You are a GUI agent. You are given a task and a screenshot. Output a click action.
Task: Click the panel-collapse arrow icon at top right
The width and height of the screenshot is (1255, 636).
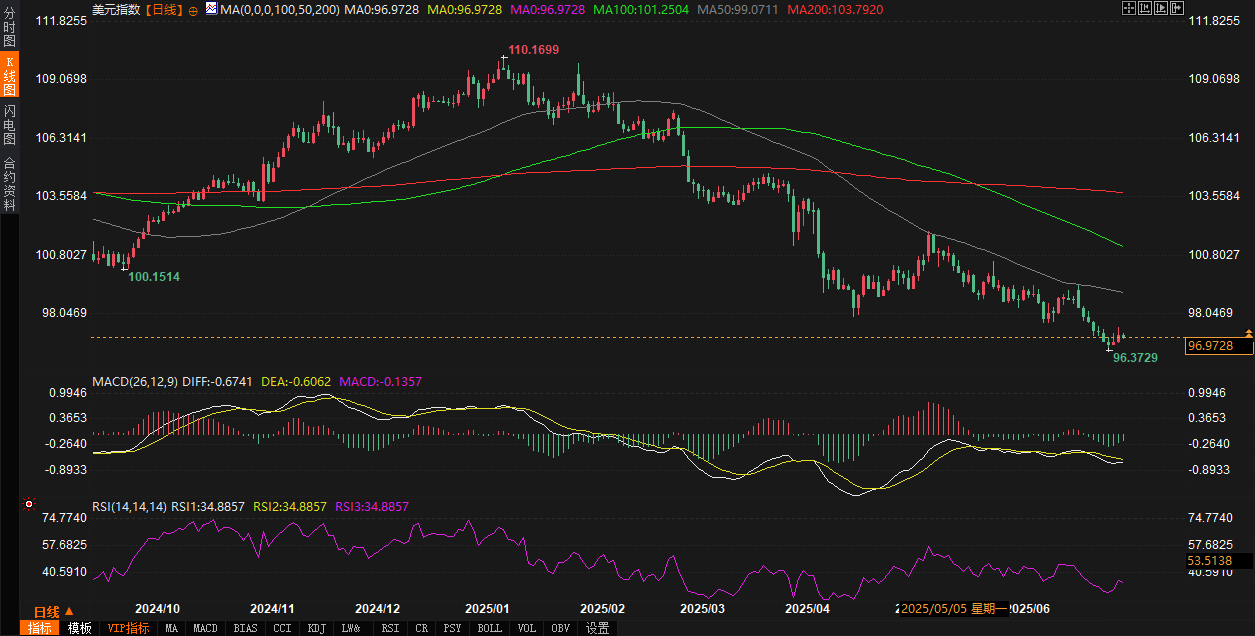point(1177,8)
